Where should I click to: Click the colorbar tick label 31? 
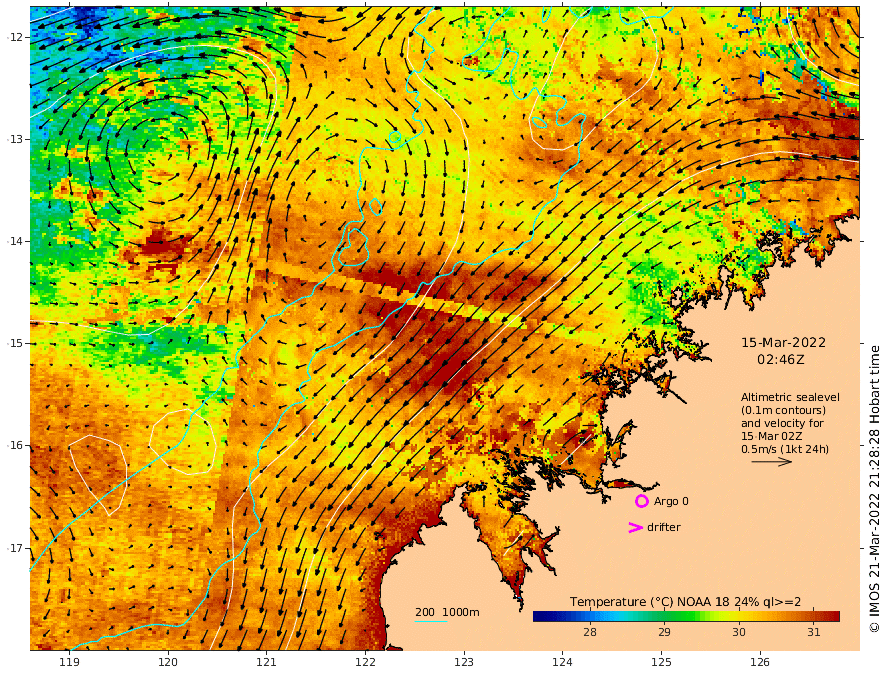(x=814, y=632)
